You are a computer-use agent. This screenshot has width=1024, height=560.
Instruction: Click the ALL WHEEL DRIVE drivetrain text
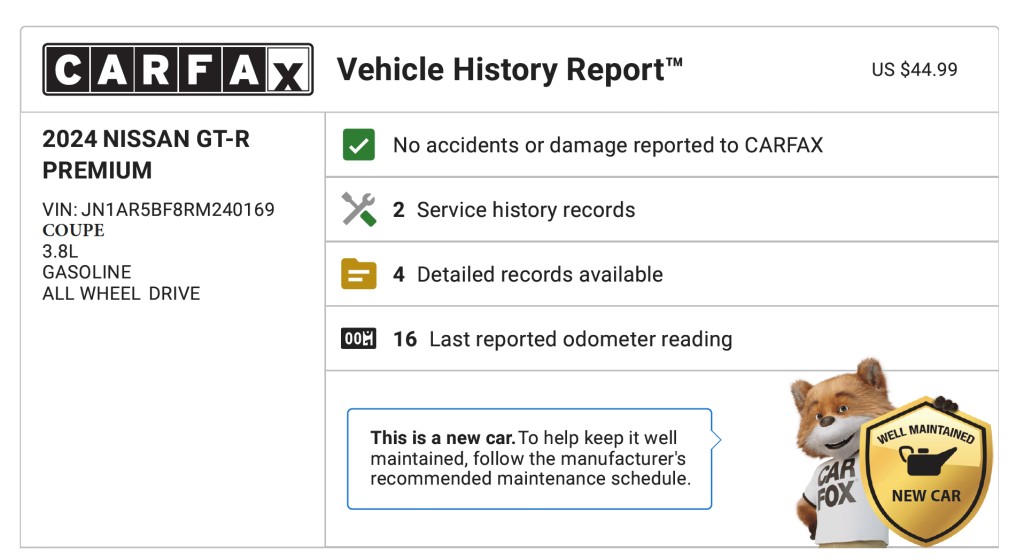tap(121, 294)
